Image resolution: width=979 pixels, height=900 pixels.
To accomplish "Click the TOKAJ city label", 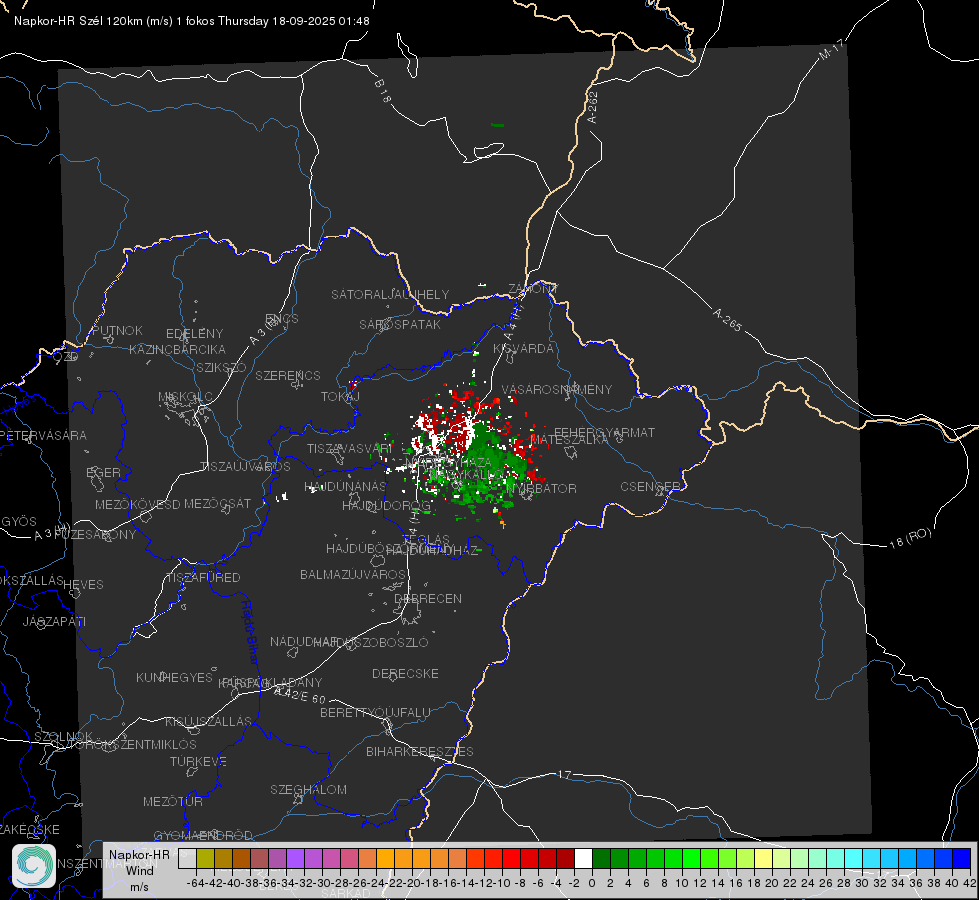I will pos(340,397).
